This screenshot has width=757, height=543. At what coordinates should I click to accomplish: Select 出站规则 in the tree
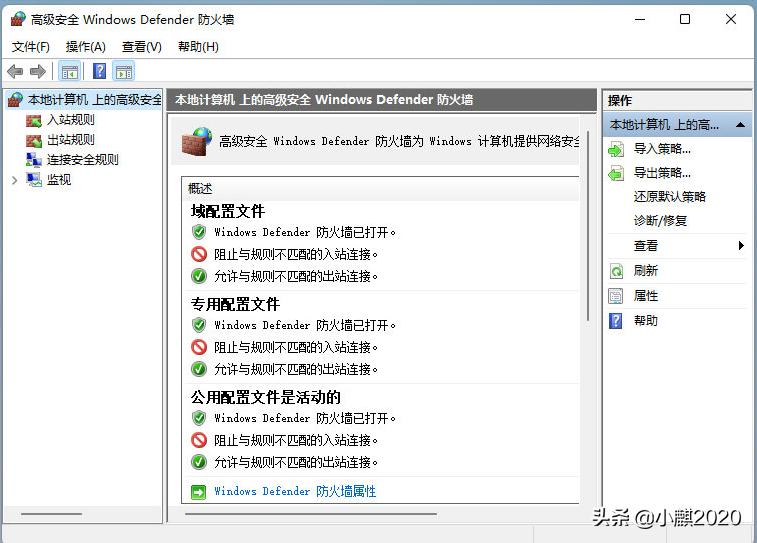(x=70, y=140)
